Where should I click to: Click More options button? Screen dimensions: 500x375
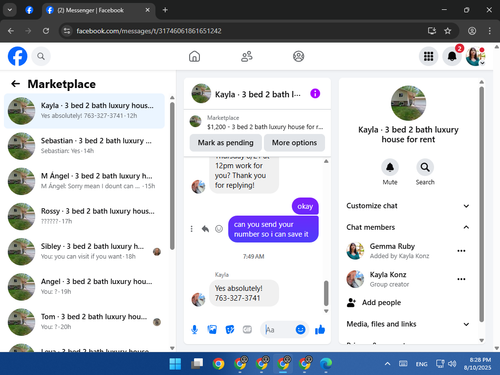(x=294, y=143)
